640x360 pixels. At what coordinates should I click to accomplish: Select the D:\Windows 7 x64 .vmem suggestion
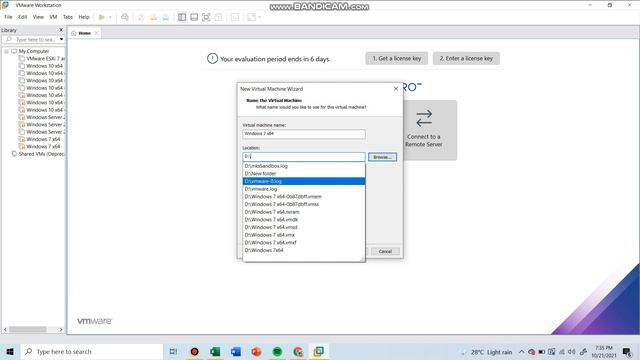pos(304,197)
